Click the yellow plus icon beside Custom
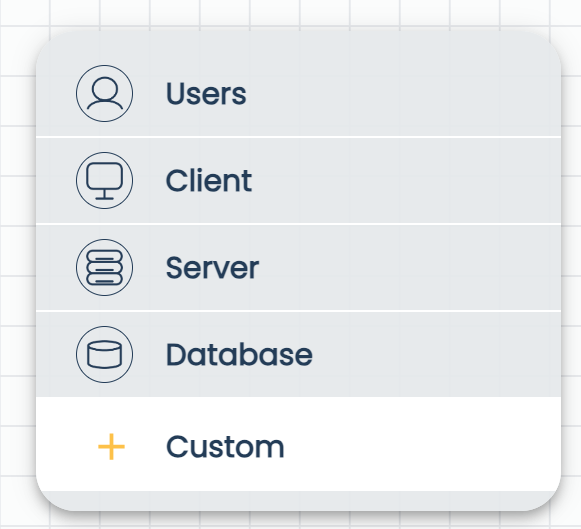The width and height of the screenshot is (581, 529). [x=112, y=447]
